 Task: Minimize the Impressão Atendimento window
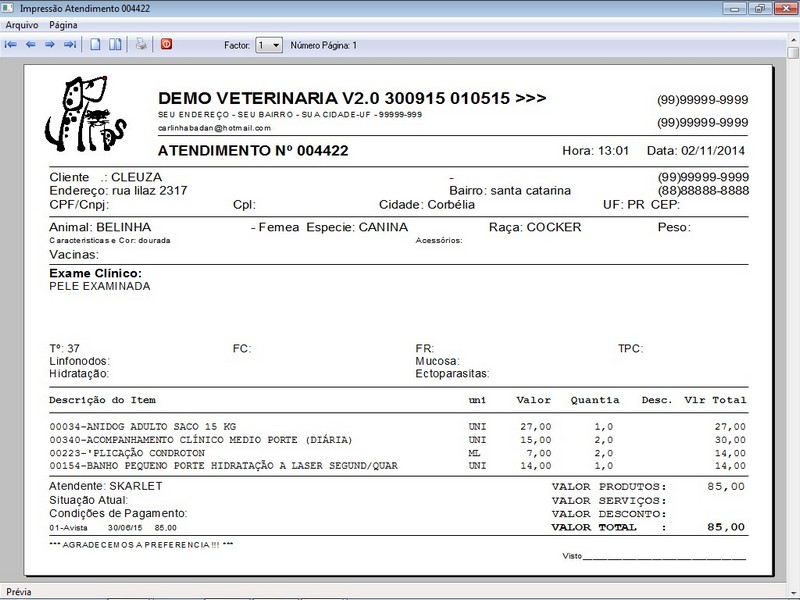[735, 8]
